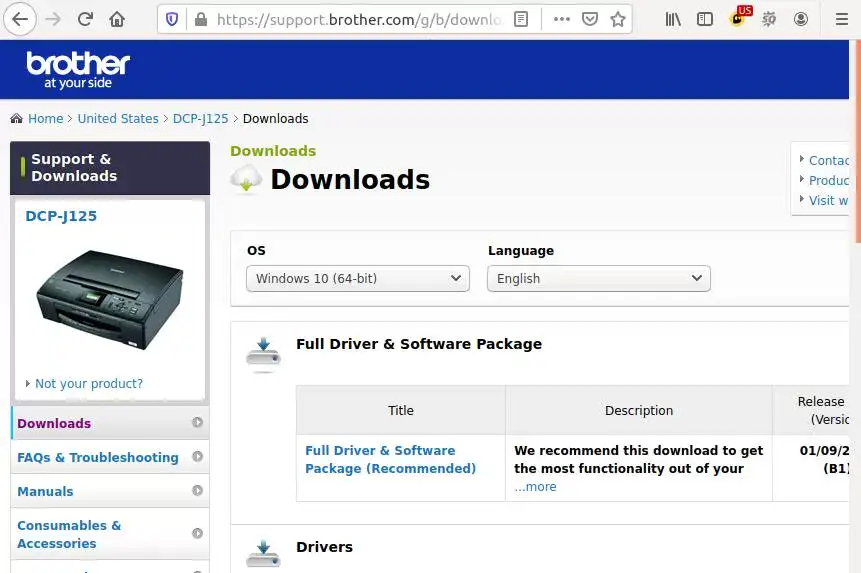
Task: Click the partially visible Contact link
Action: [829, 160]
